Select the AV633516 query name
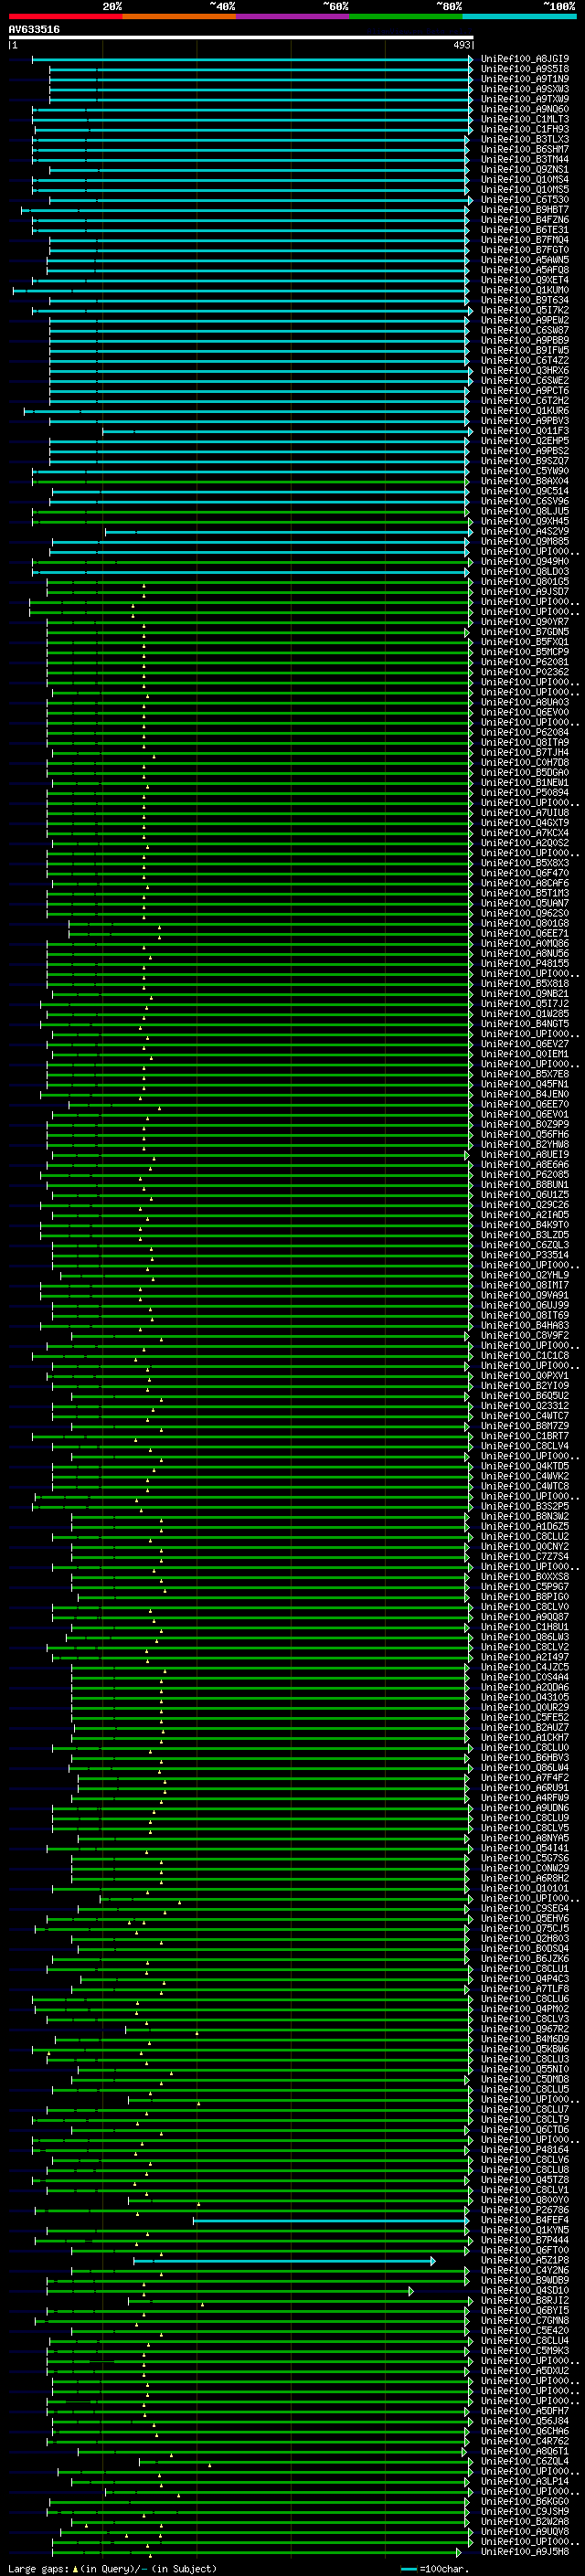 [x=34, y=30]
